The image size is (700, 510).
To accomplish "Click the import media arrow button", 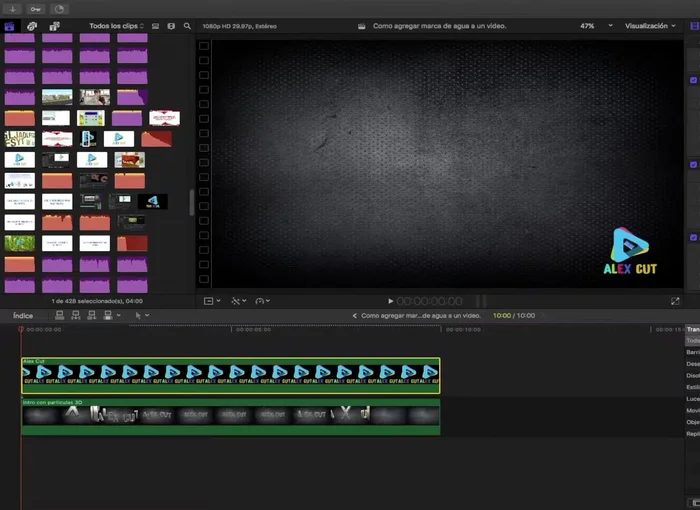I will [x=13, y=8].
